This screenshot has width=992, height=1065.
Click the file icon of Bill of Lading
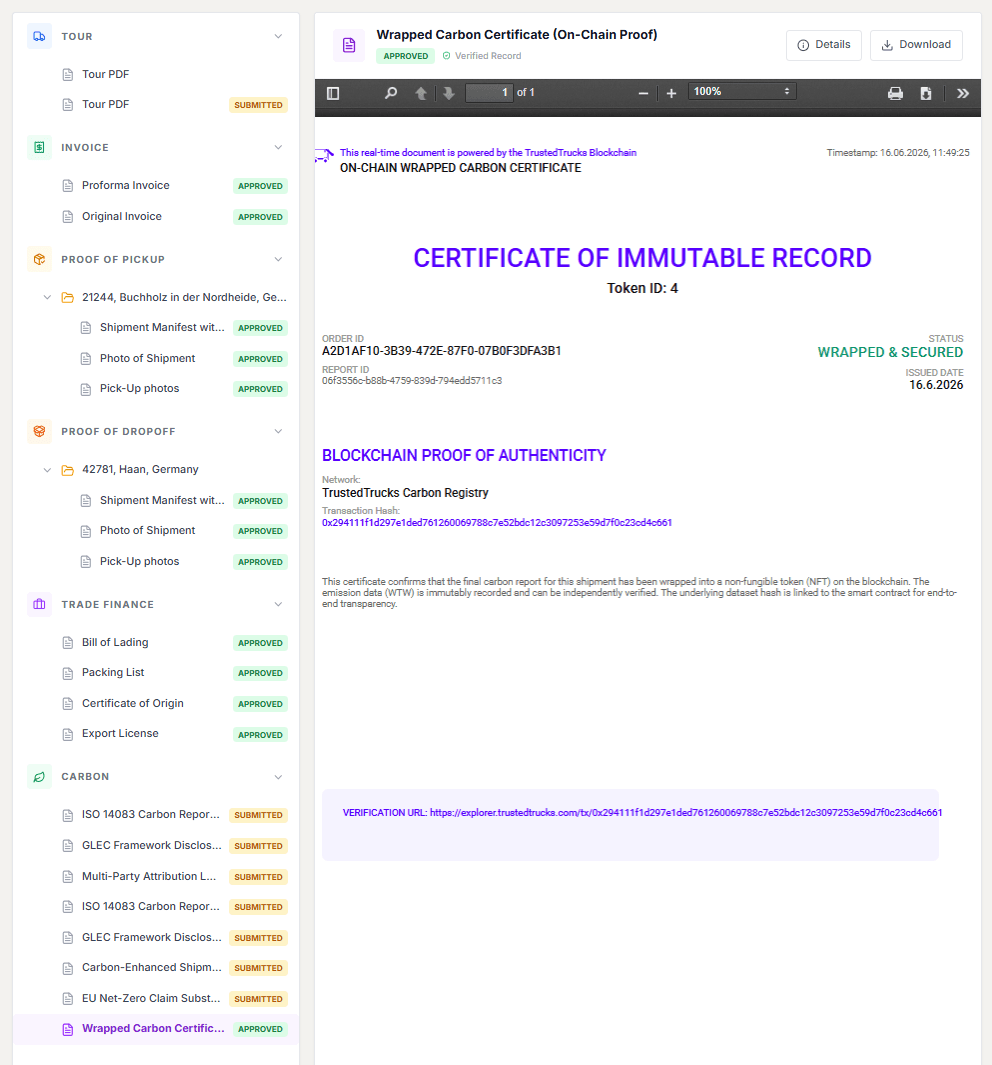68,643
